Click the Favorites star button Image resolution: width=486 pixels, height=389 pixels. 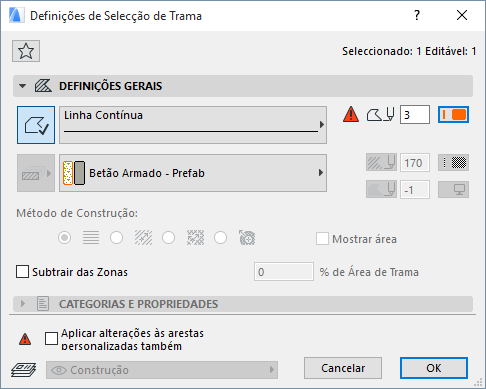[26, 51]
